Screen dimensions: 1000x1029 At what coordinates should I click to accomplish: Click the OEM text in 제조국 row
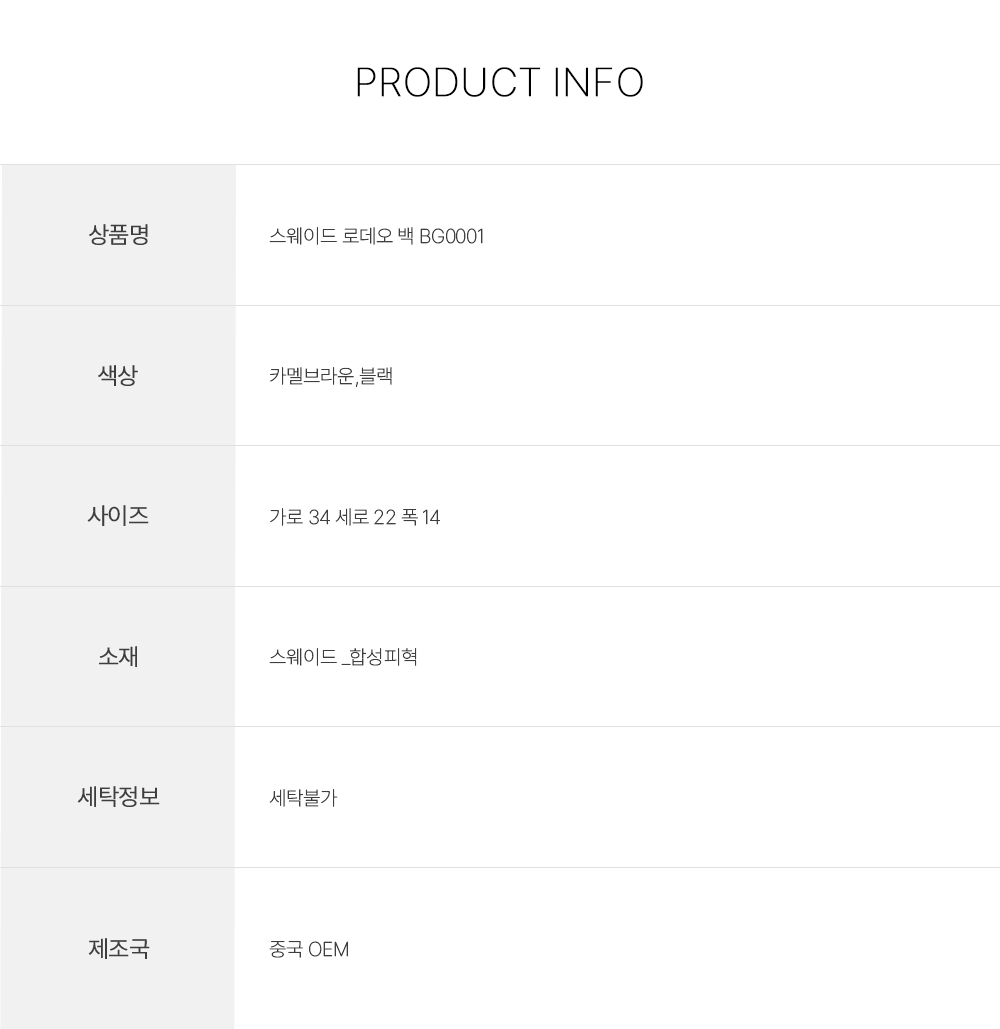(329, 949)
